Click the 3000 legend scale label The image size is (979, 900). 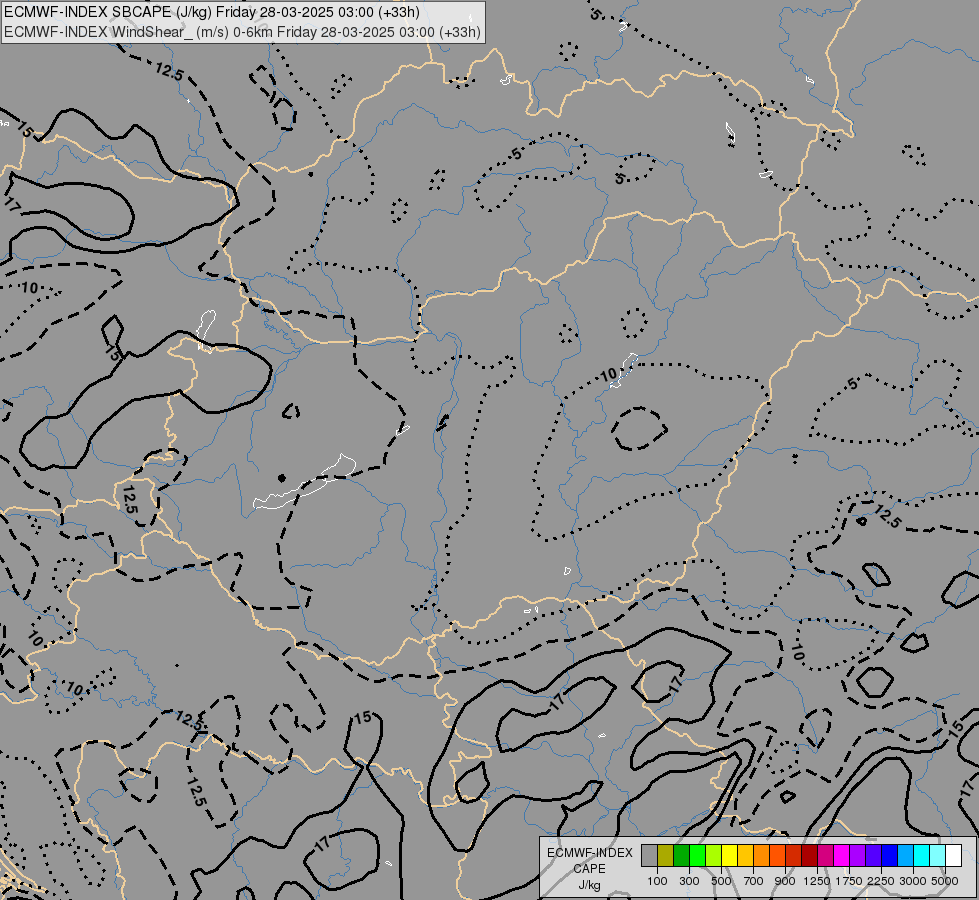[x=913, y=881]
